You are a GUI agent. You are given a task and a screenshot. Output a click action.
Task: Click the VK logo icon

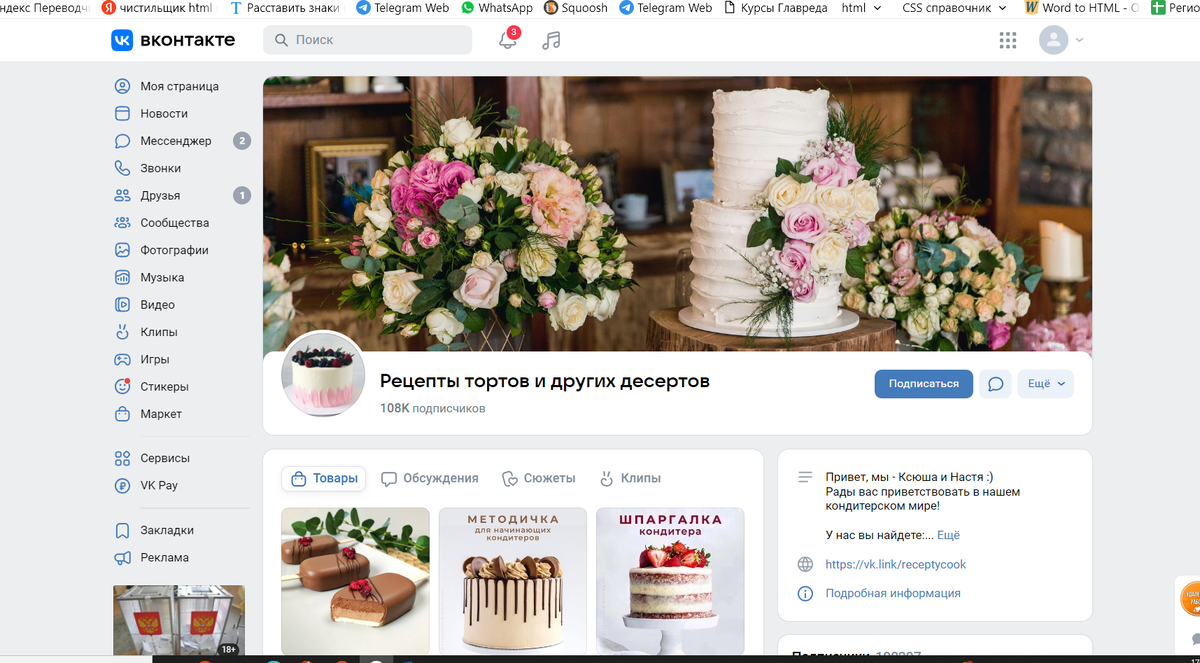coord(122,40)
